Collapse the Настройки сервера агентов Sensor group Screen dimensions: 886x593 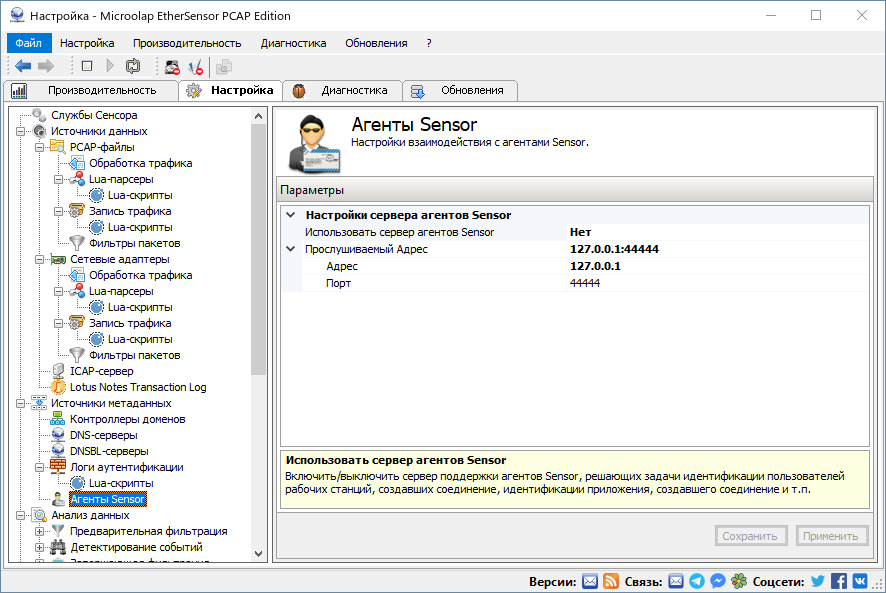coord(289,214)
